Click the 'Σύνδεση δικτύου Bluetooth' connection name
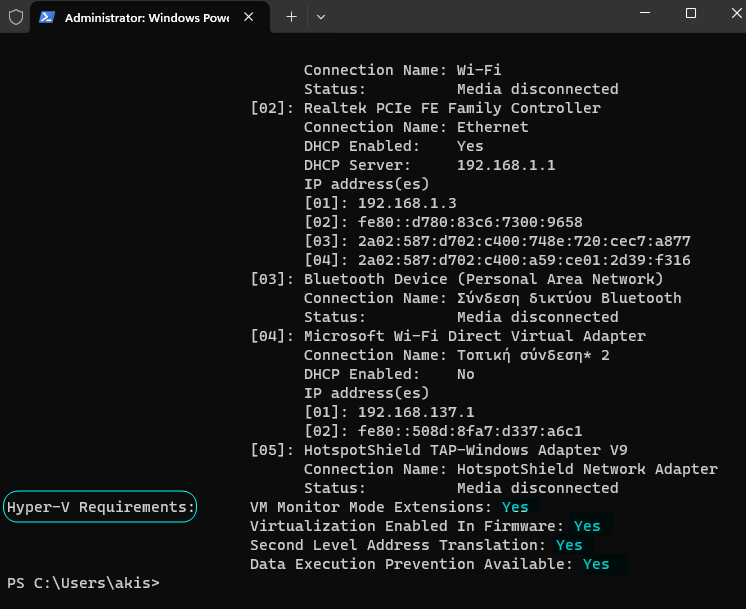Image resolution: width=746 pixels, height=609 pixels. [569, 298]
